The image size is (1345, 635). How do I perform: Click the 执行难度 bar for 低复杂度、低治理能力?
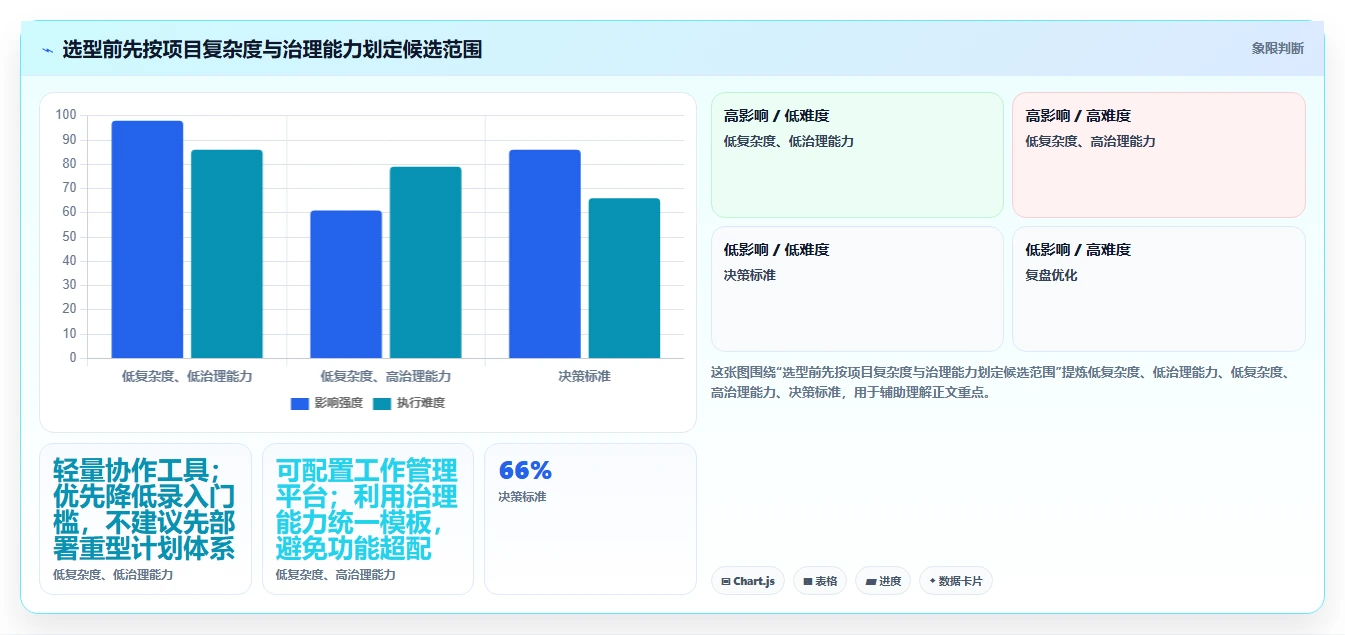point(227,254)
